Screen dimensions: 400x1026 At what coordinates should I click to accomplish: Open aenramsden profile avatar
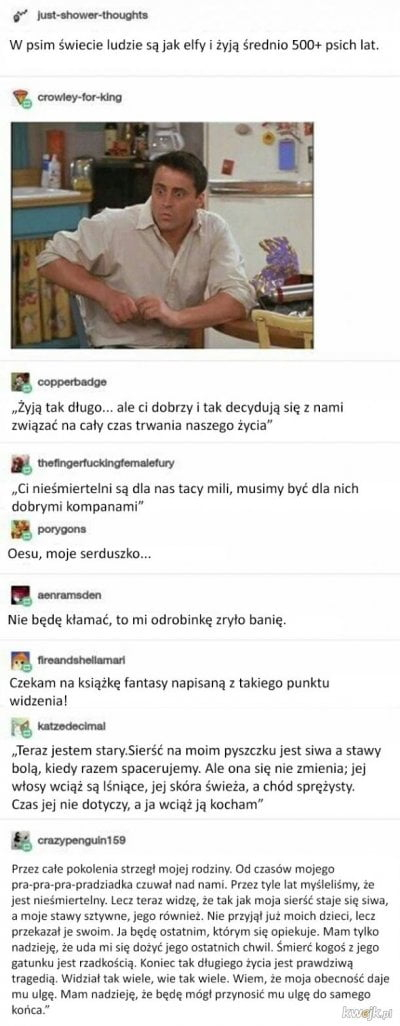pos(21,595)
